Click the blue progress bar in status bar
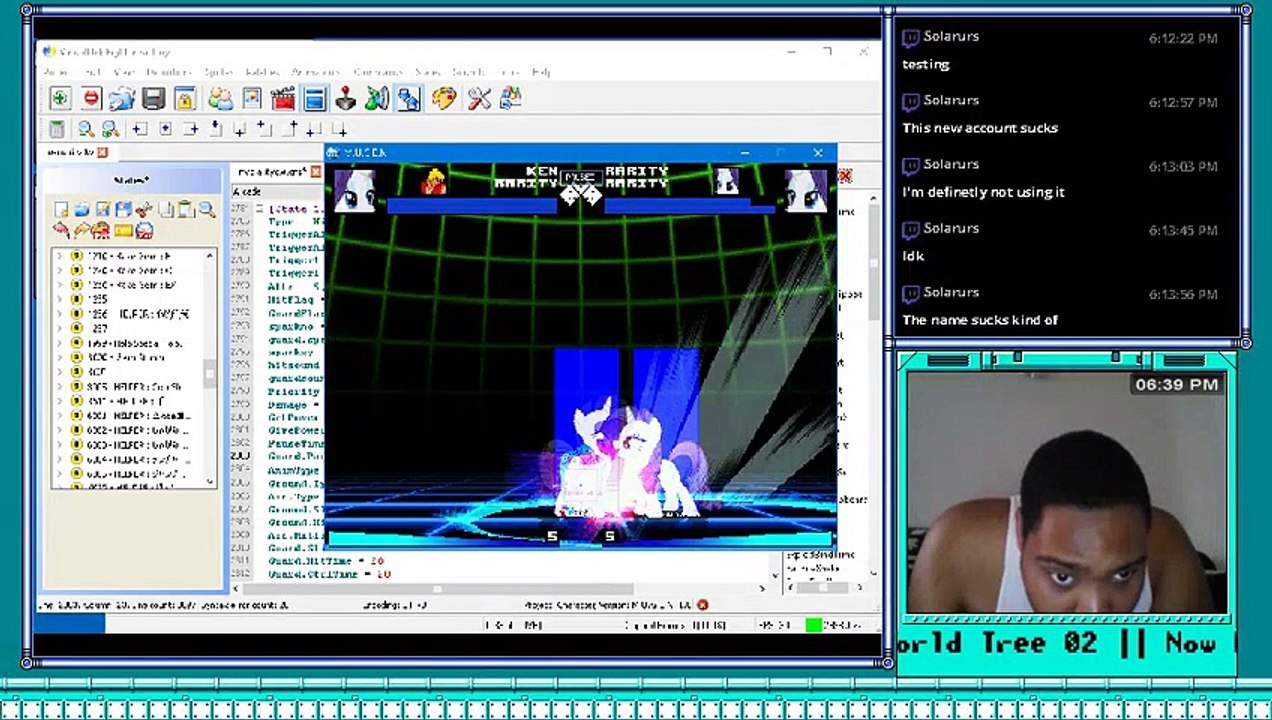This screenshot has width=1272, height=720. [69, 625]
